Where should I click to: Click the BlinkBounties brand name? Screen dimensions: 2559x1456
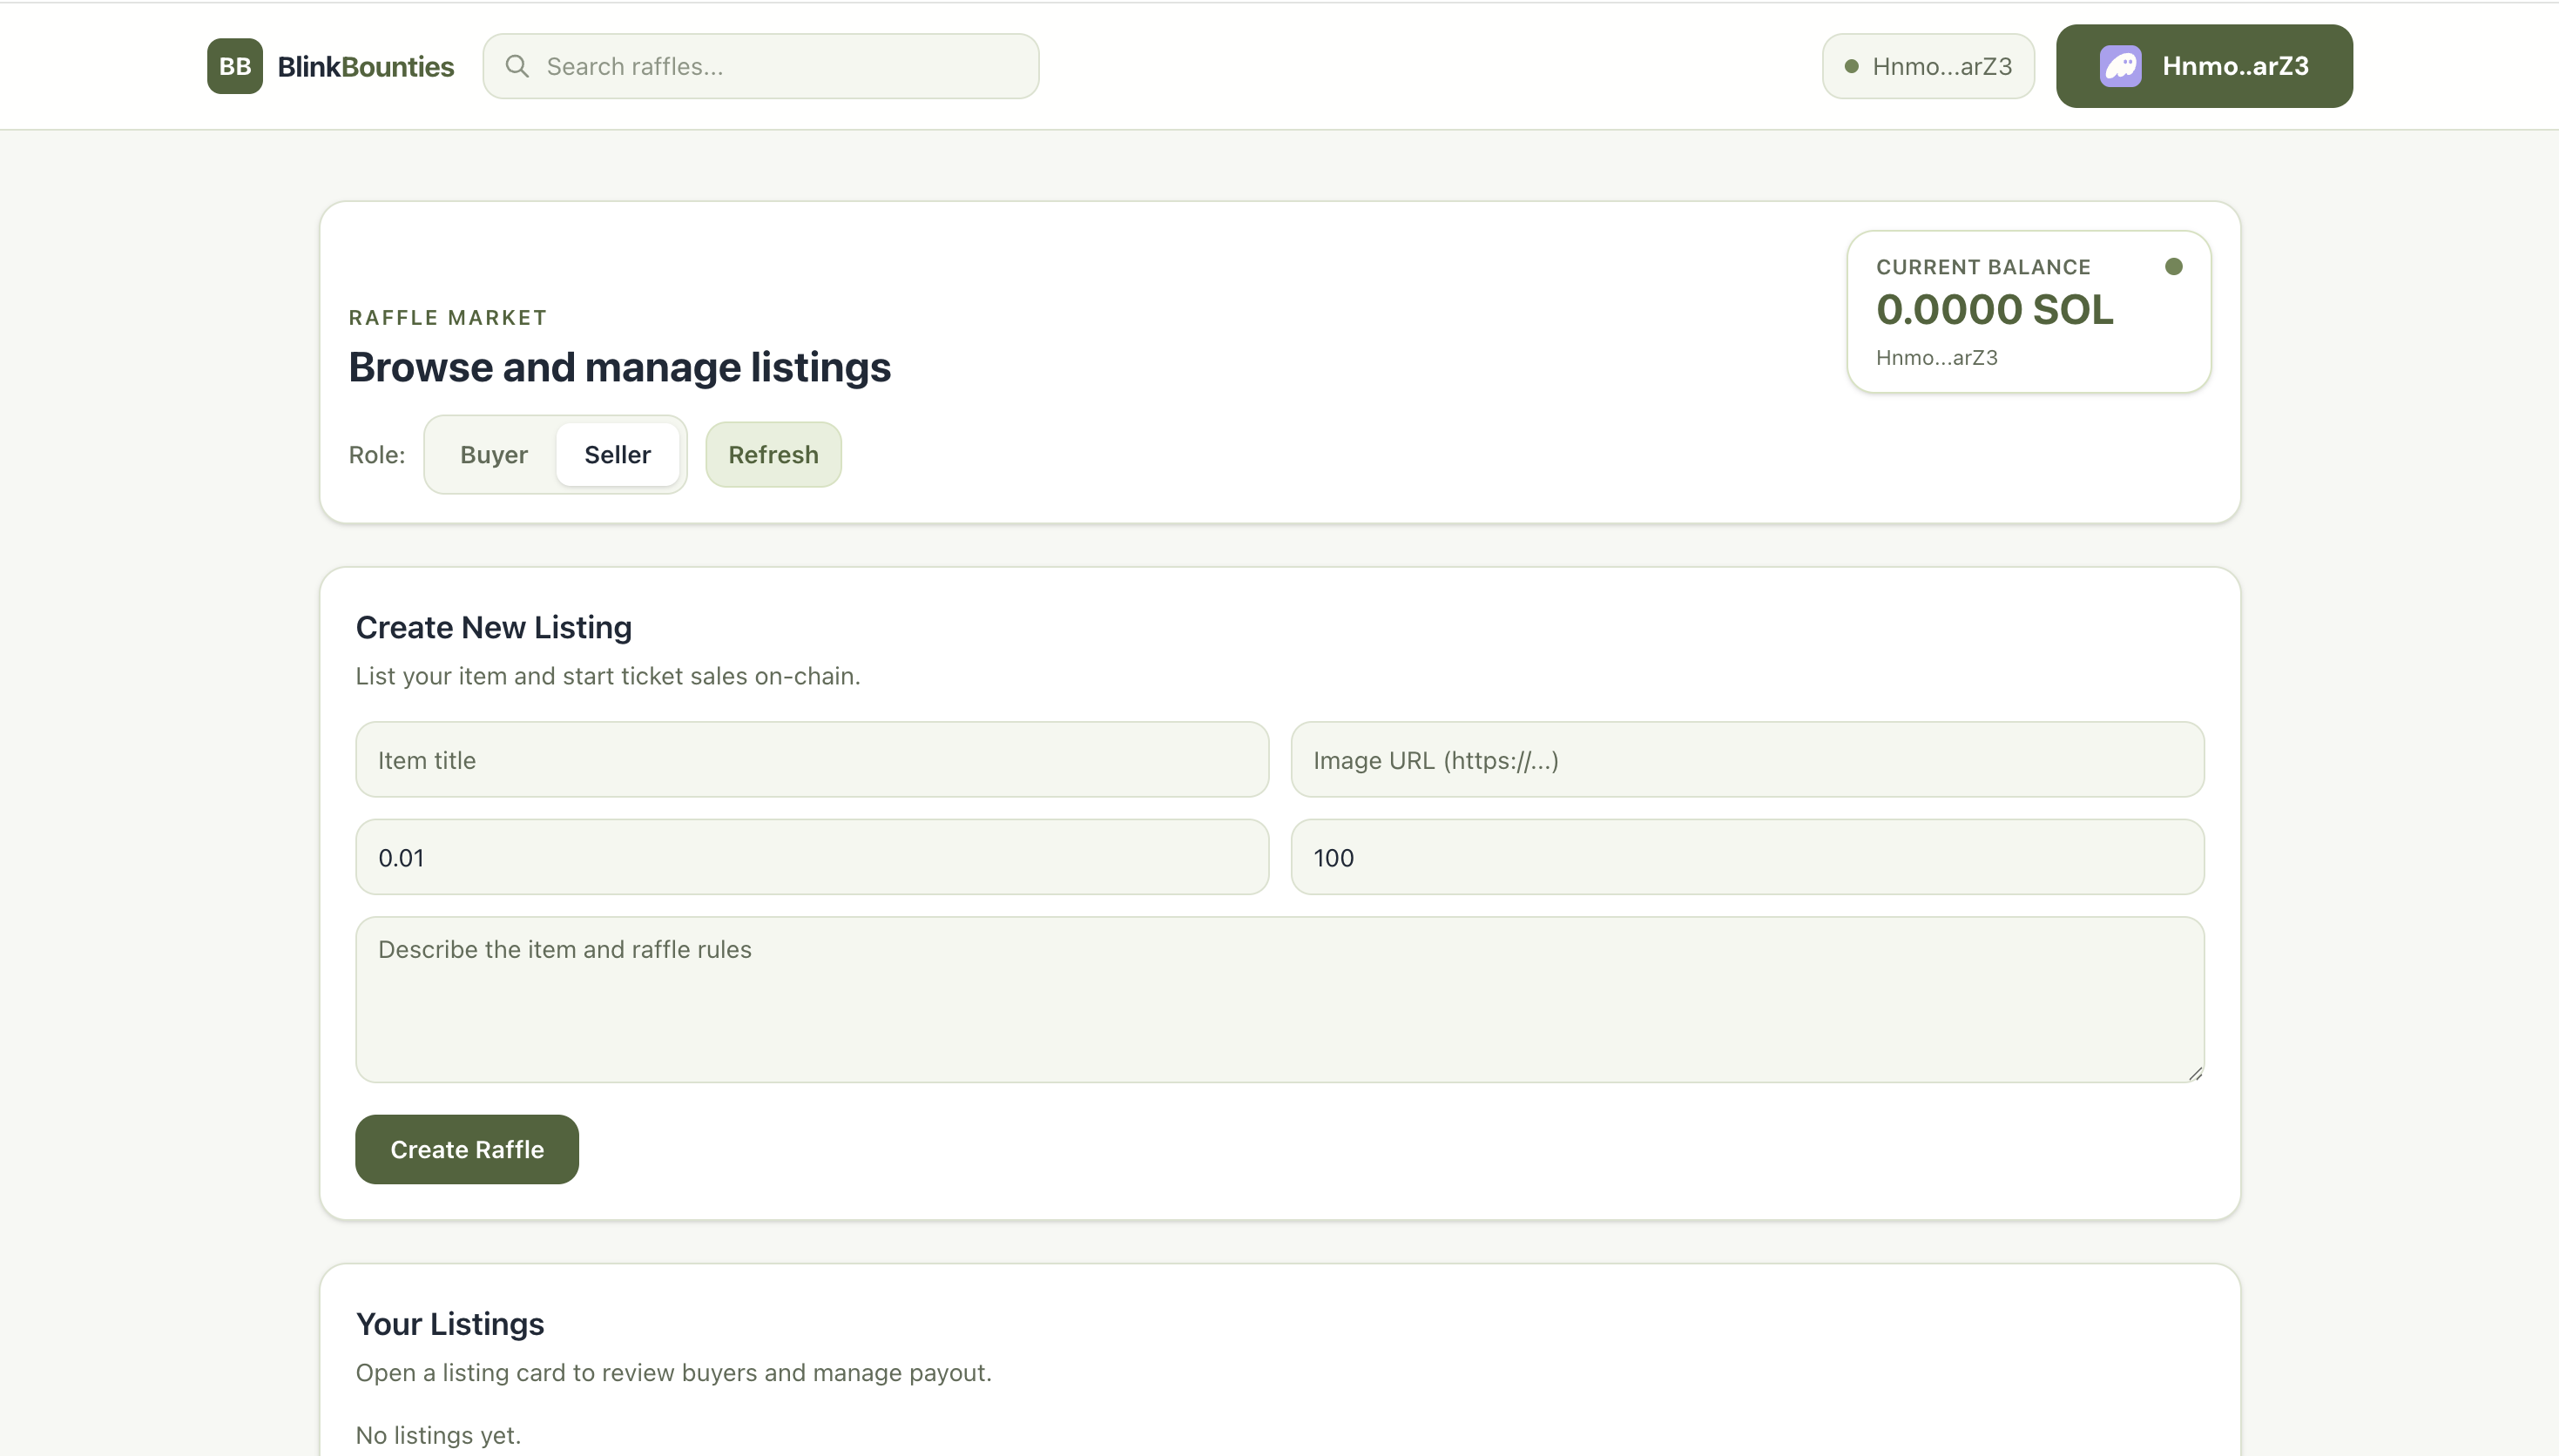tap(365, 66)
